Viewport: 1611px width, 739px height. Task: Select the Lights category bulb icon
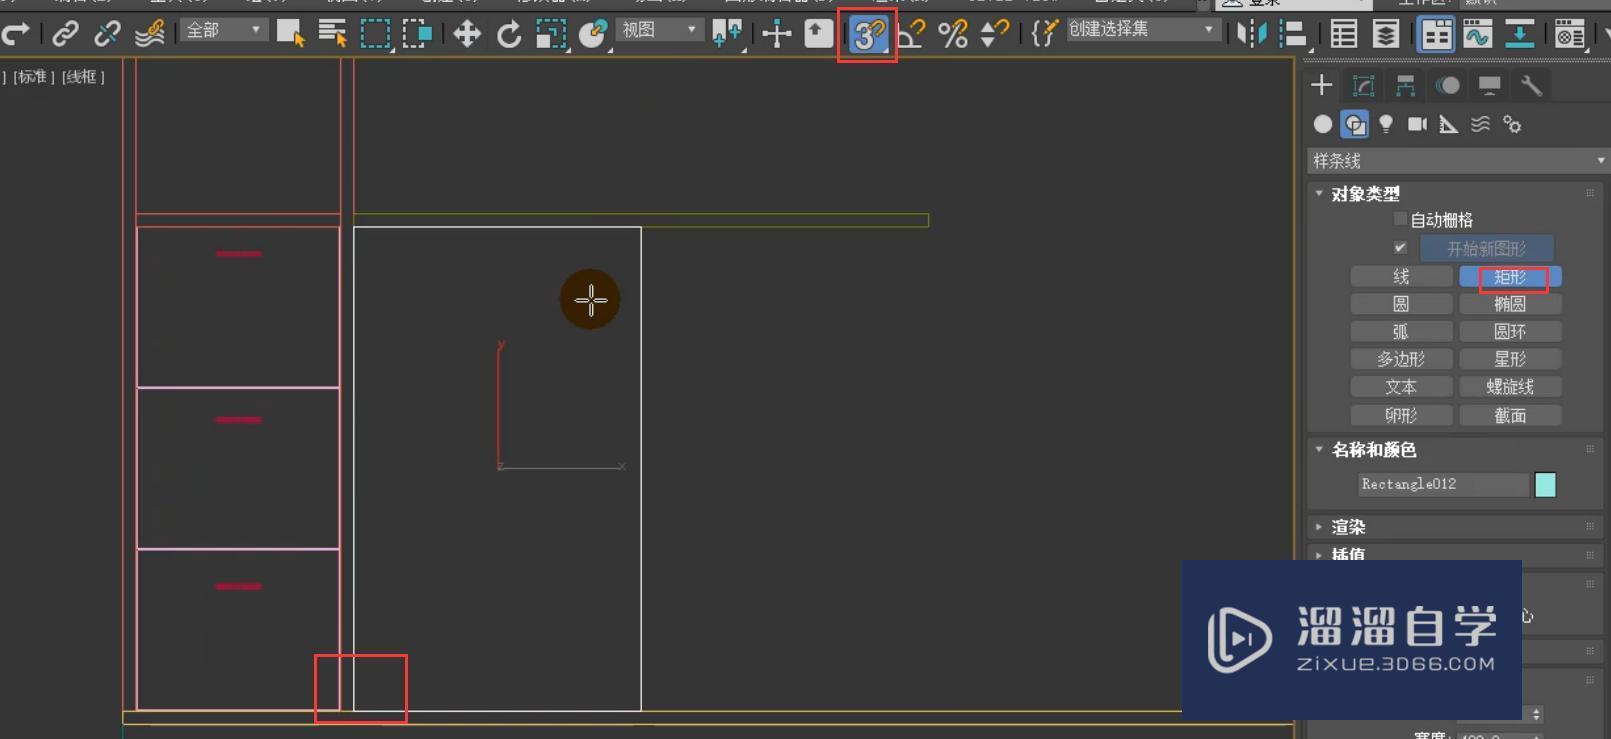coord(1386,124)
